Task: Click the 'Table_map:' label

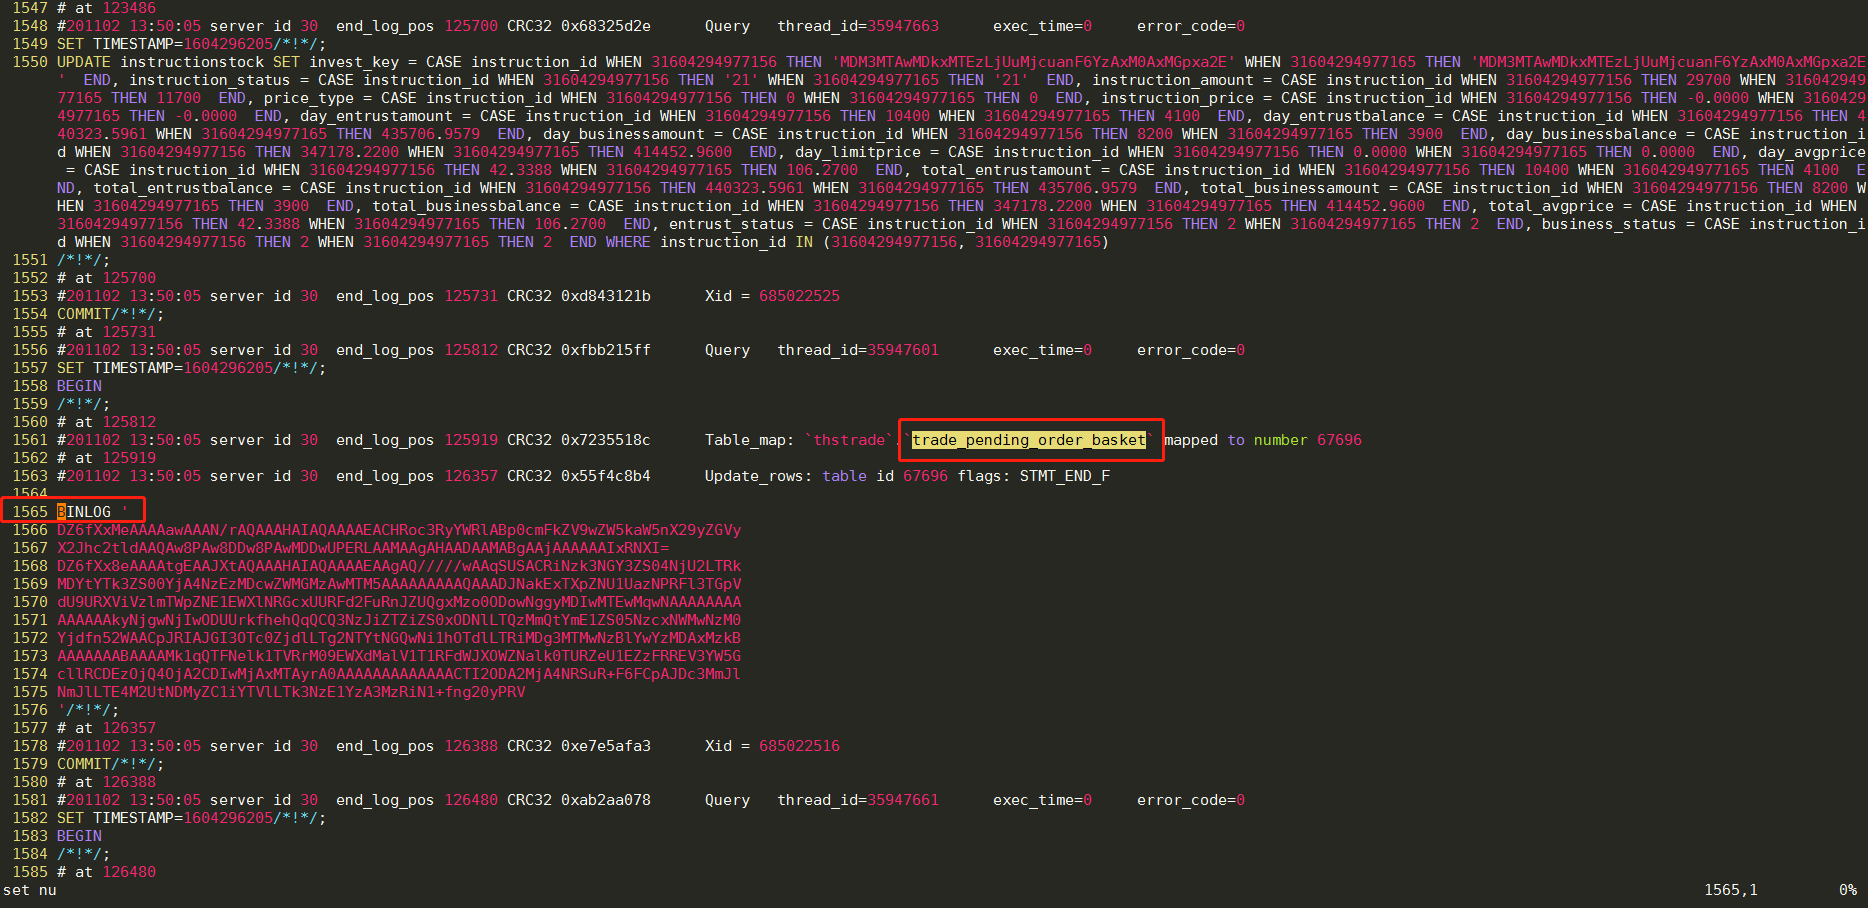Action: tap(749, 440)
